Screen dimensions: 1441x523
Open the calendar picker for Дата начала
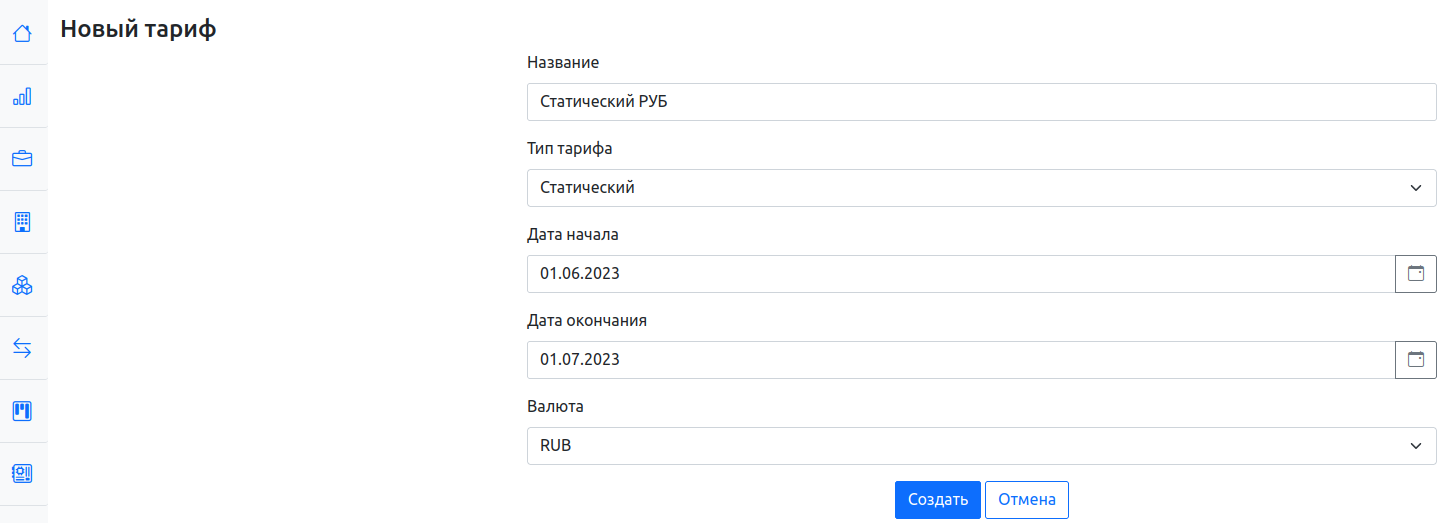point(1415,274)
